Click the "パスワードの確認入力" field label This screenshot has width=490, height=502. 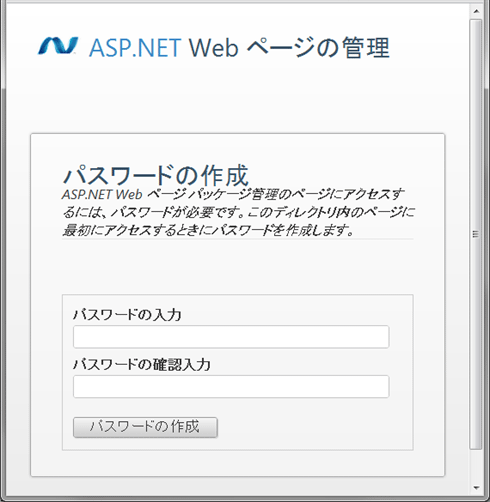pyautogui.click(x=142, y=365)
